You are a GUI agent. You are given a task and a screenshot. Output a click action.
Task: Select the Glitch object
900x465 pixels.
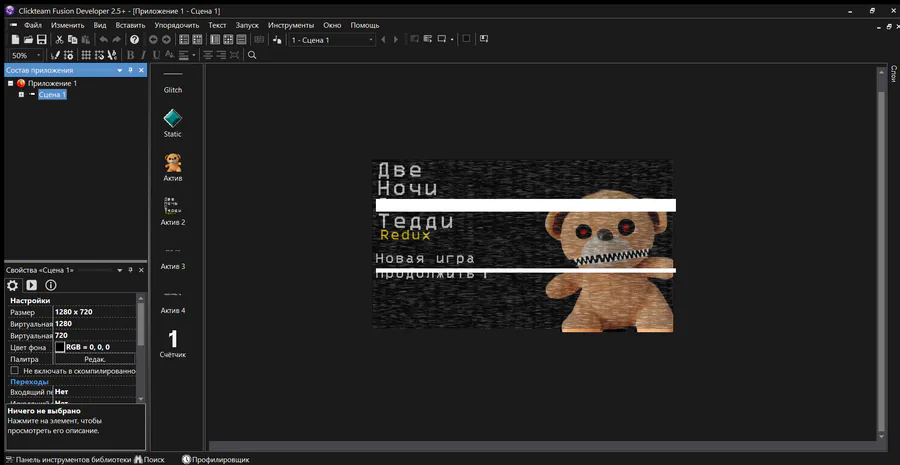pyautogui.click(x=172, y=75)
